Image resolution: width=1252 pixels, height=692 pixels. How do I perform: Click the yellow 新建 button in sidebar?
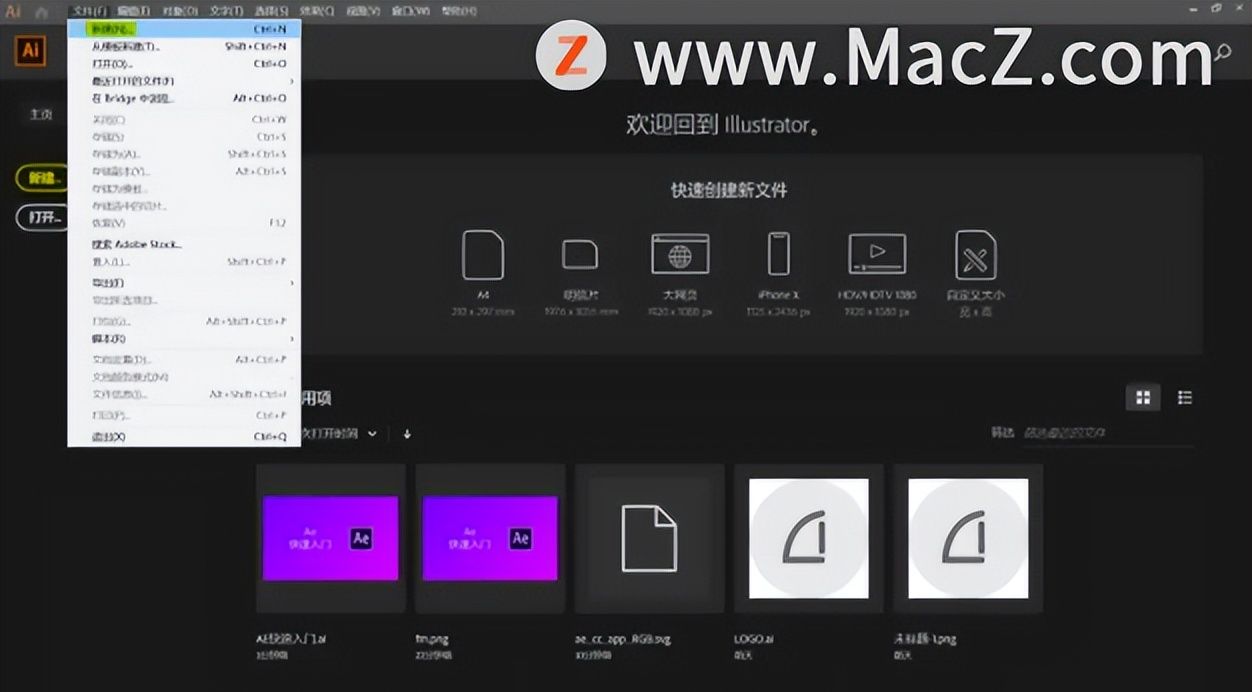[x=43, y=178]
